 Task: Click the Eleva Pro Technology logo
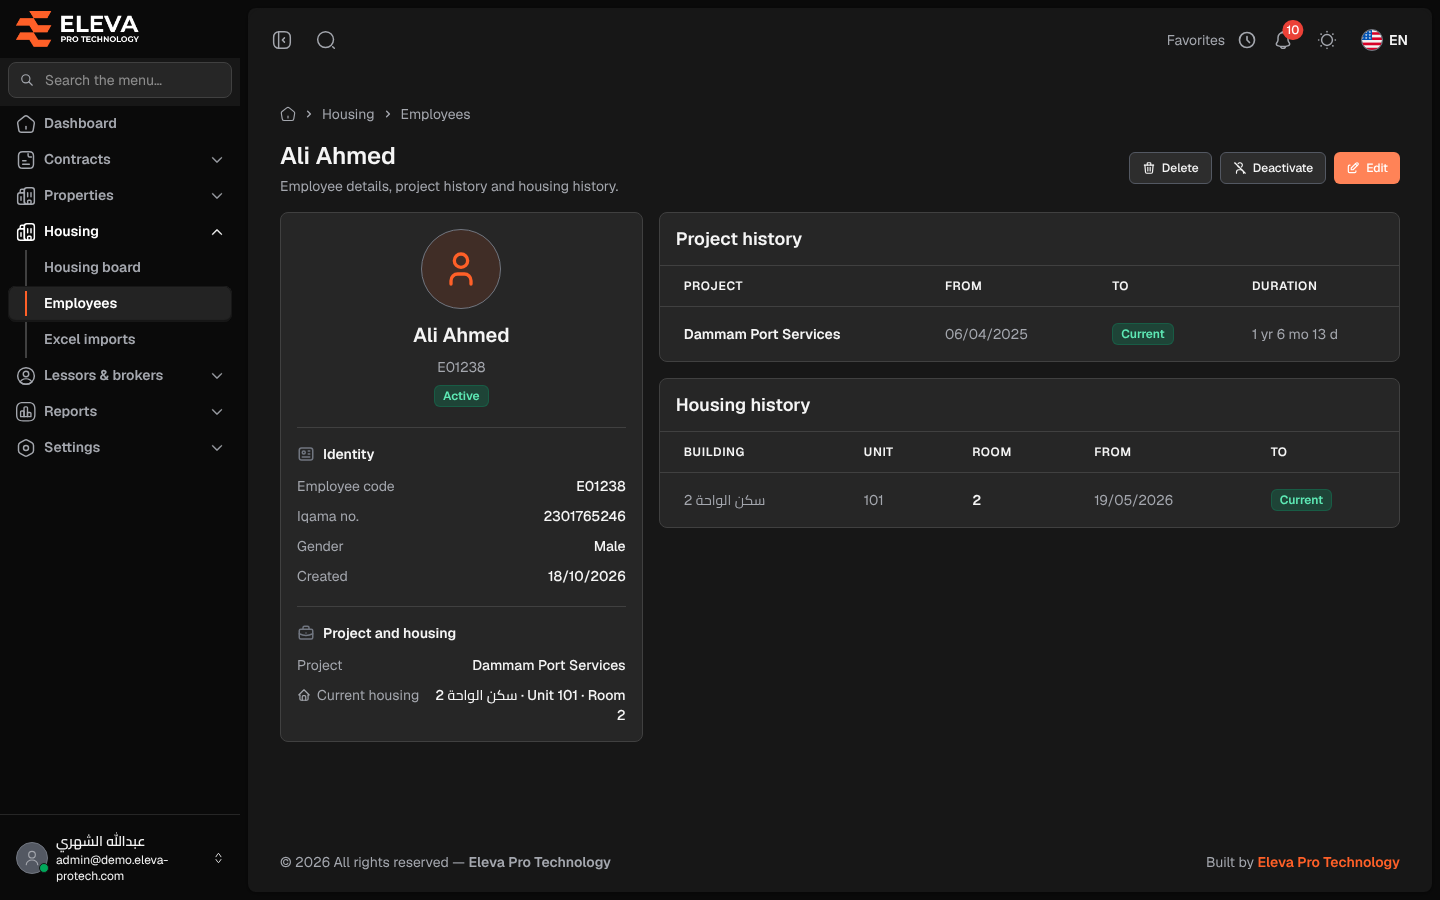pyautogui.click(x=78, y=28)
